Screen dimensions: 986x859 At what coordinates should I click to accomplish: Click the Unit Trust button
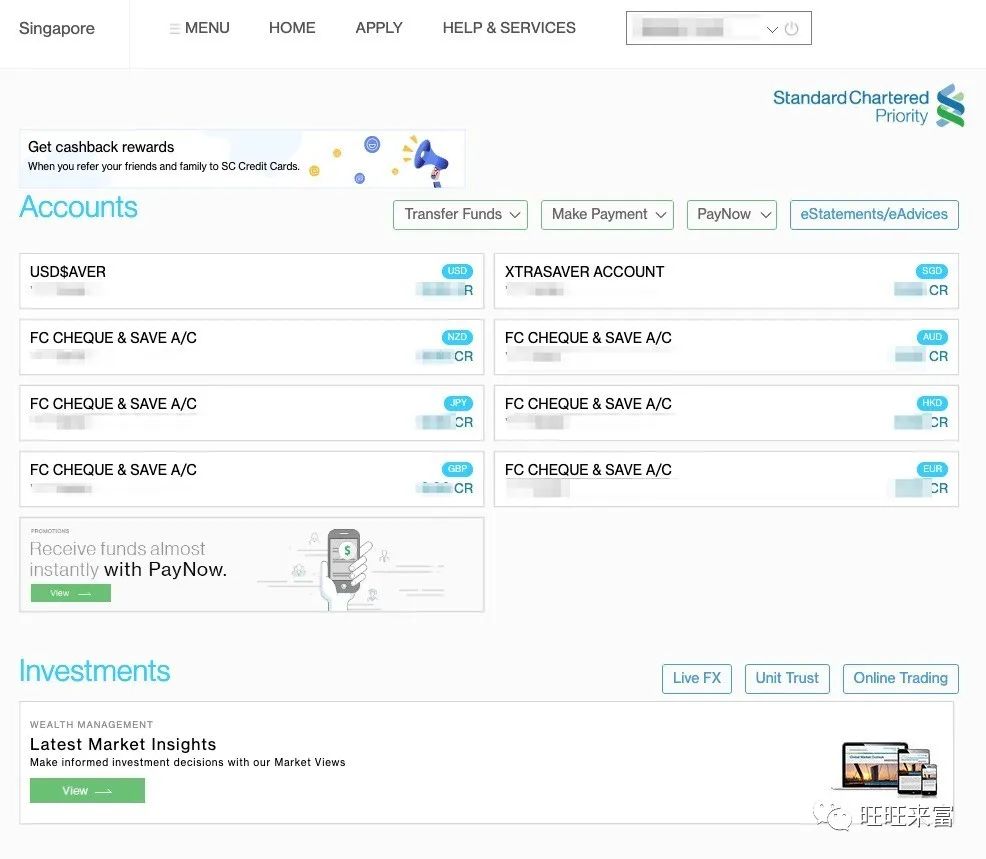tap(787, 679)
